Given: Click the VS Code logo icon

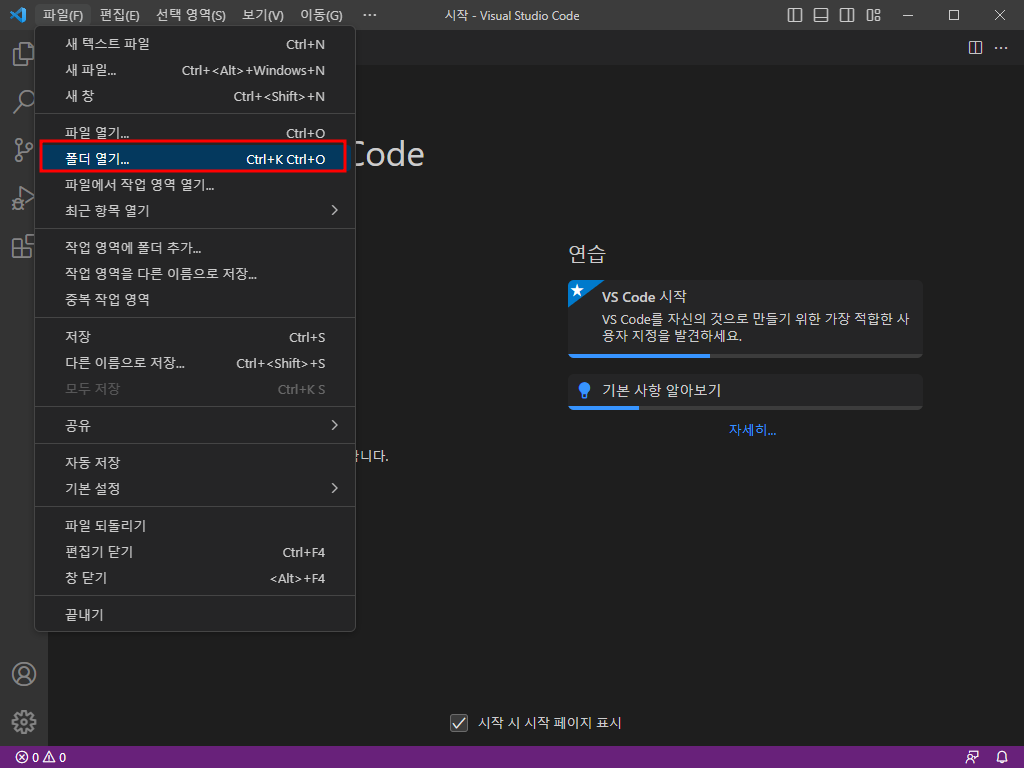Looking at the screenshot, I should pyautogui.click(x=18, y=14).
